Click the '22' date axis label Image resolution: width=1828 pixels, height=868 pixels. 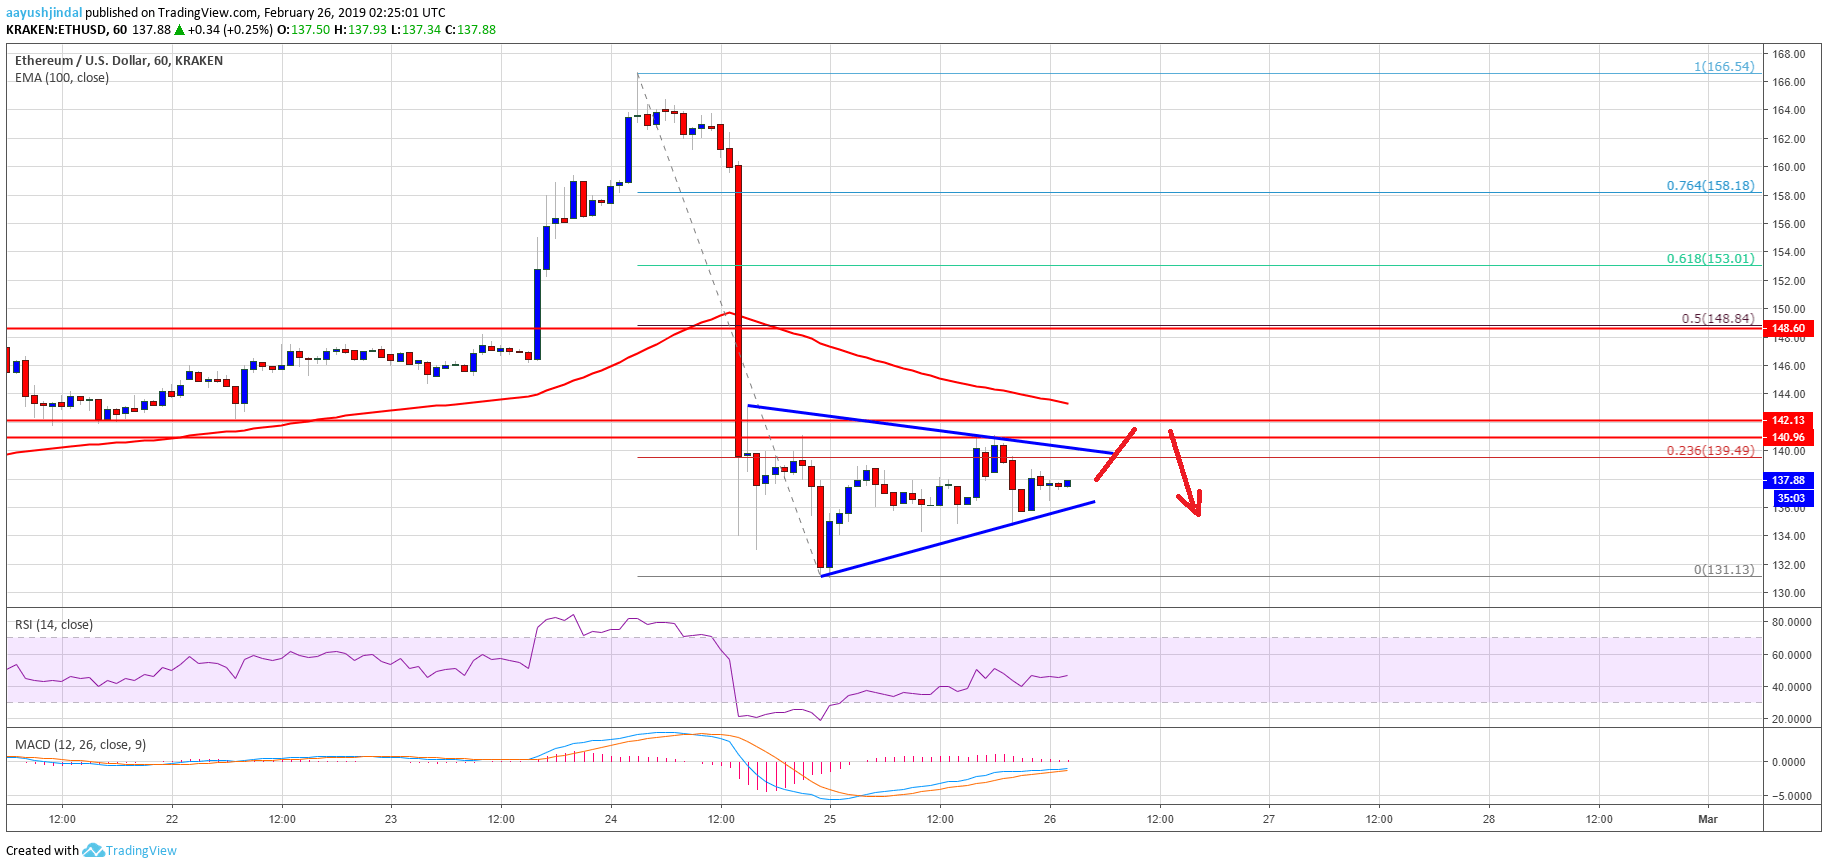point(172,819)
